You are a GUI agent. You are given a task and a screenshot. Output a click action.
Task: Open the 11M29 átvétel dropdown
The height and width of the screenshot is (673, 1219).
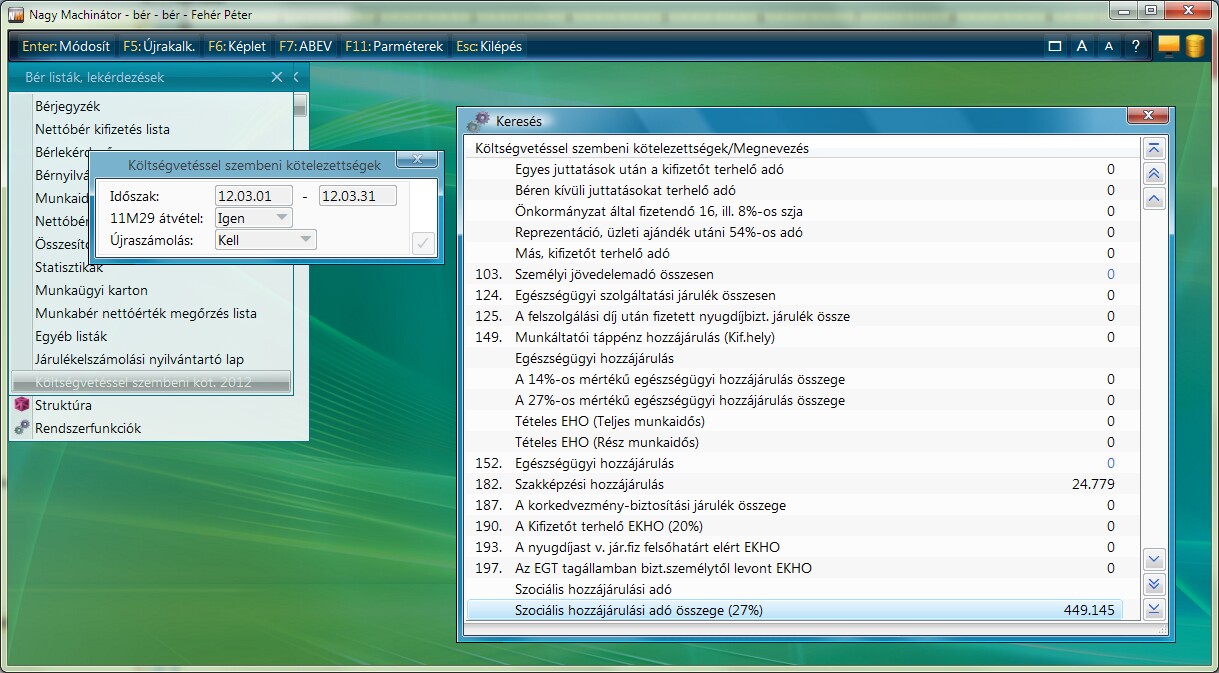282,218
